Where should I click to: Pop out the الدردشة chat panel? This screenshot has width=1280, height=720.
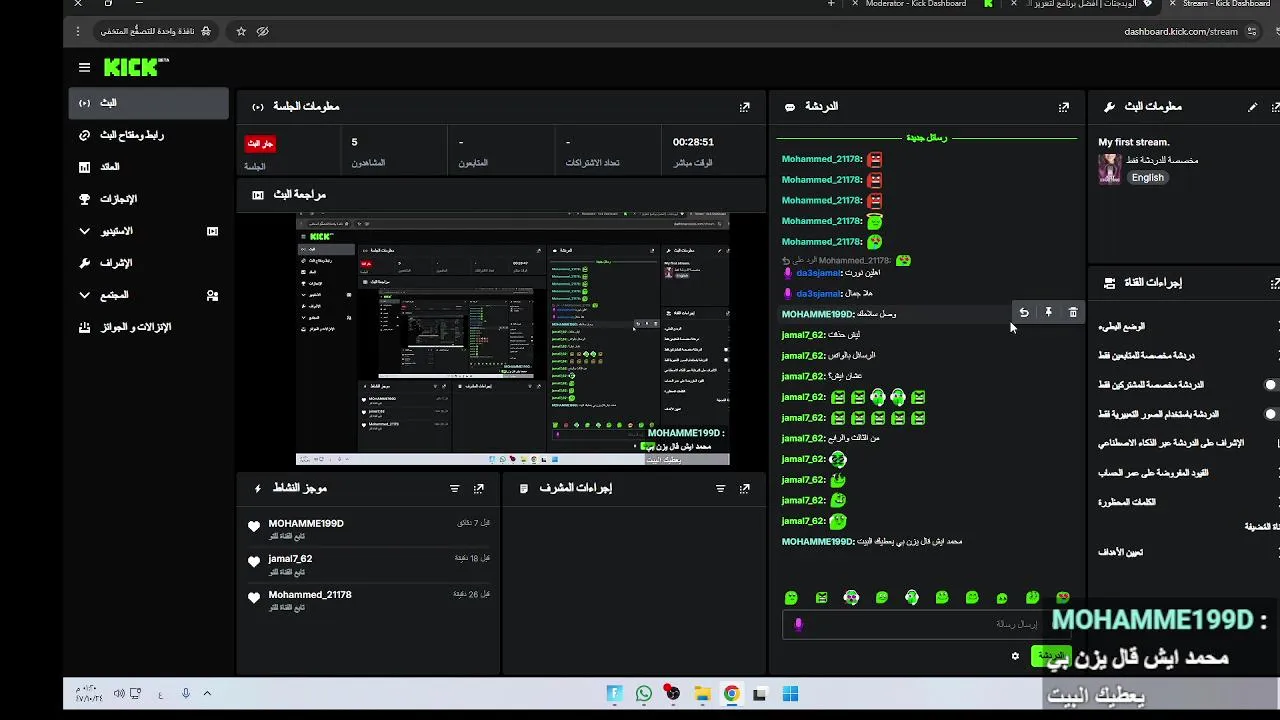(x=1064, y=107)
